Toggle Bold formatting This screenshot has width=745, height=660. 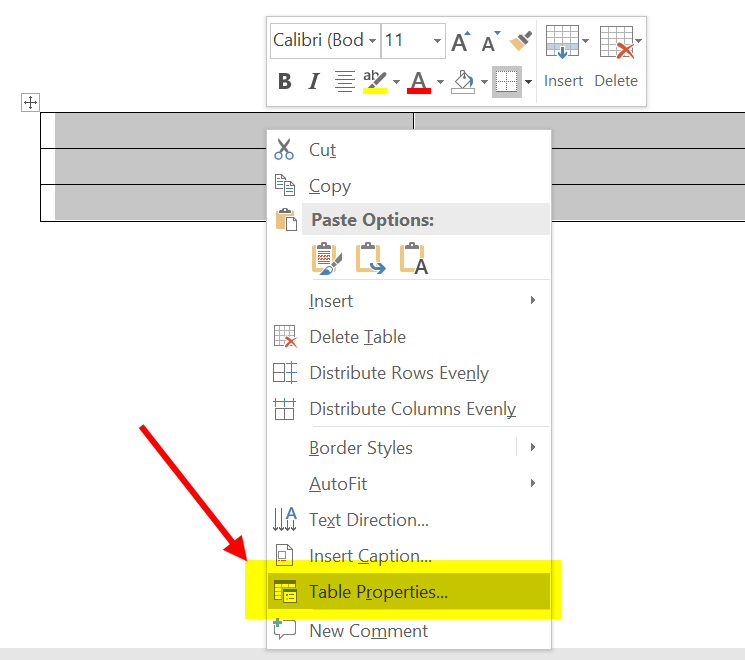tap(284, 82)
